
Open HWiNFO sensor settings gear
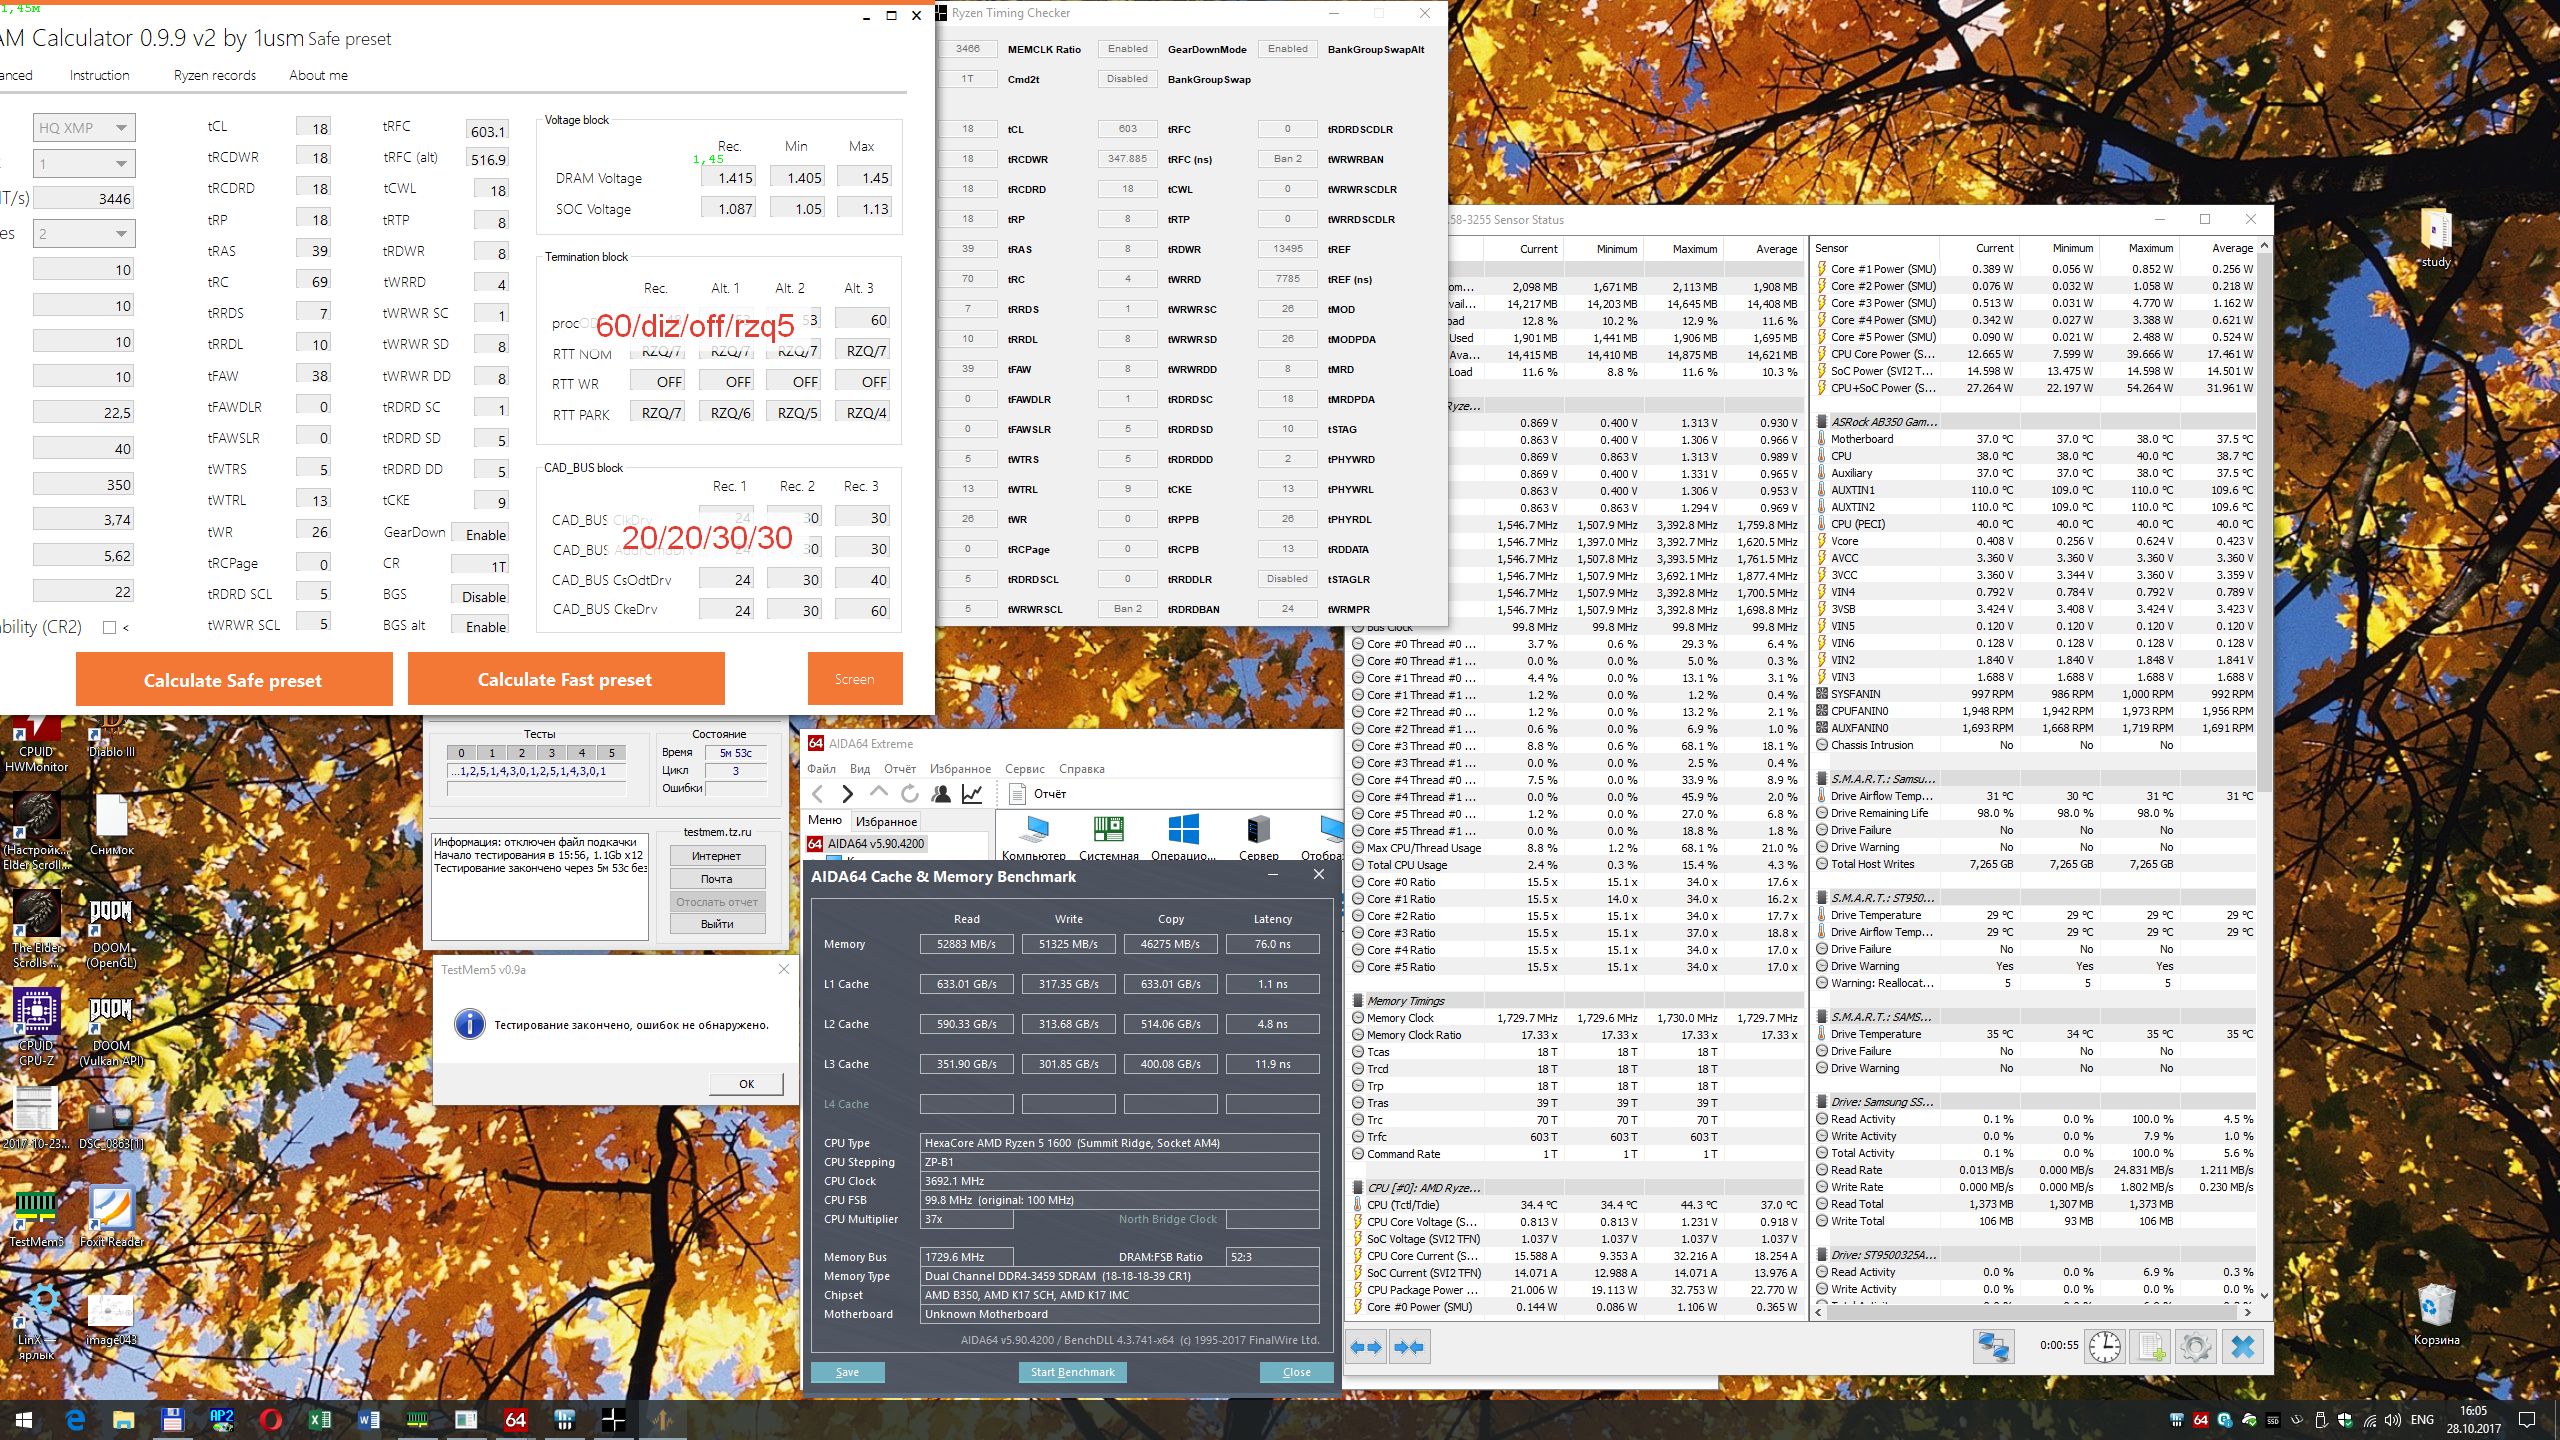(x=2196, y=1347)
